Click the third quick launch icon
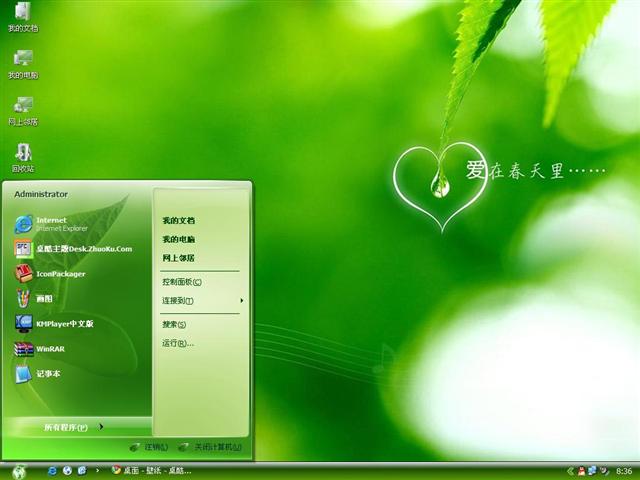The width and height of the screenshot is (640, 480). [82, 471]
